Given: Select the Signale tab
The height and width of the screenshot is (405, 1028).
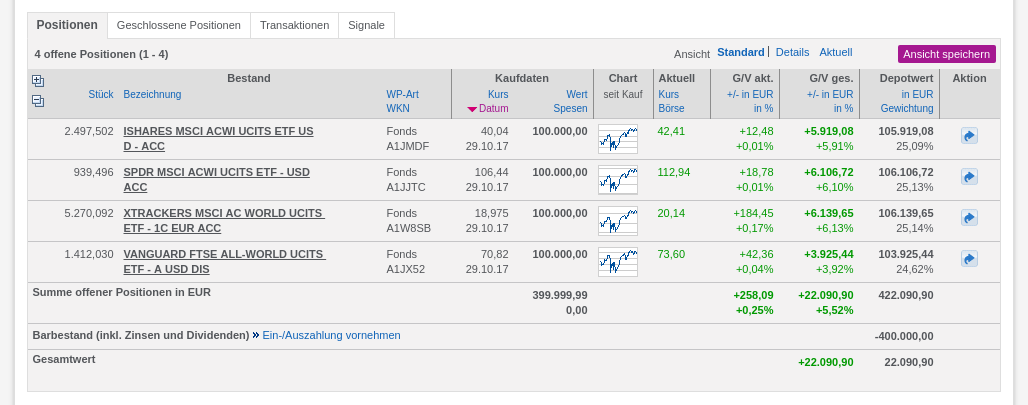Looking at the screenshot, I should click(366, 25).
